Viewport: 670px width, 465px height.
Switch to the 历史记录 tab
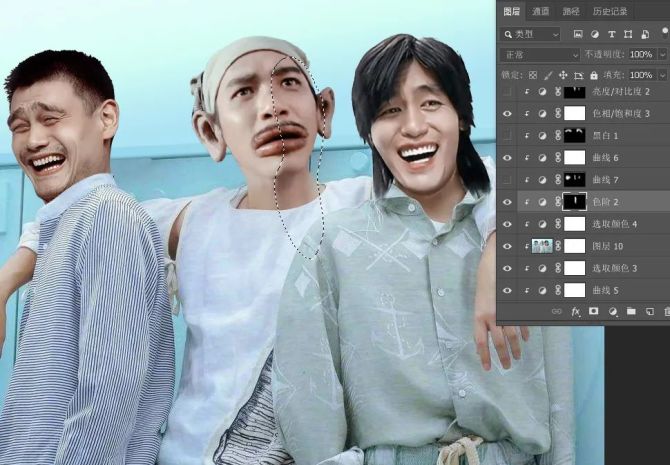(609, 11)
